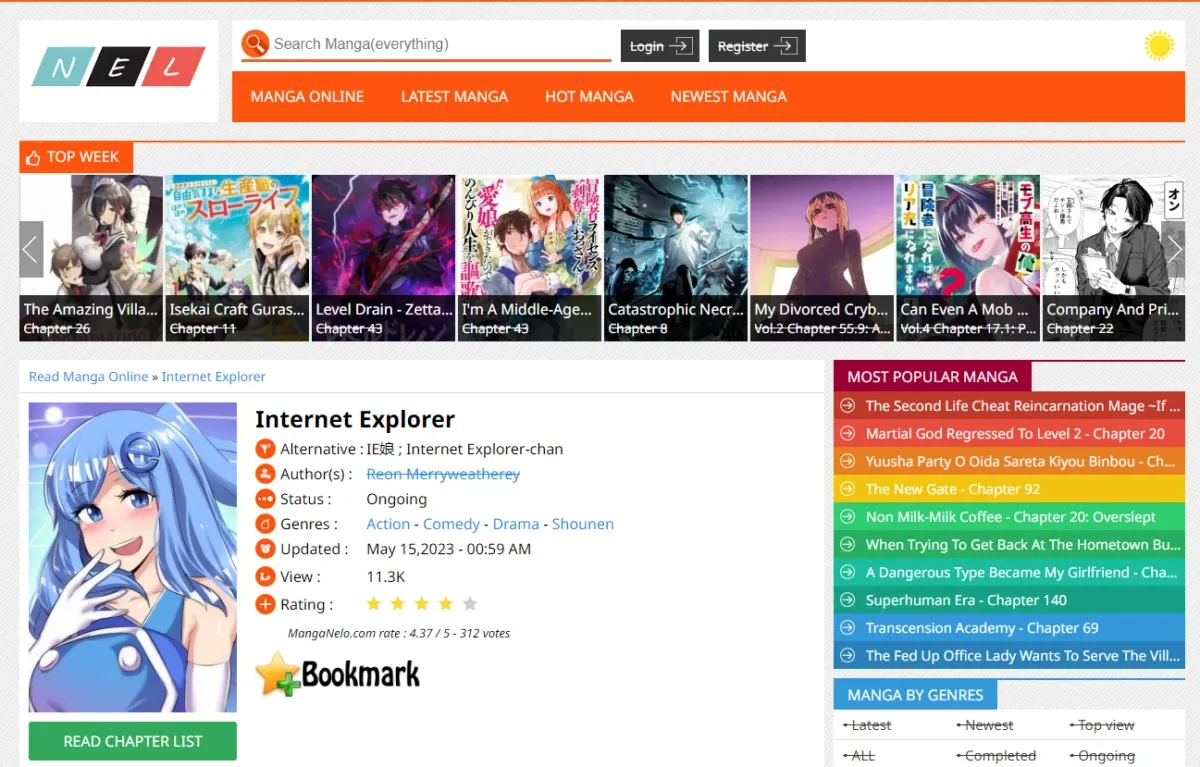Click the Status info icon
The image size is (1200, 767).
[265, 499]
